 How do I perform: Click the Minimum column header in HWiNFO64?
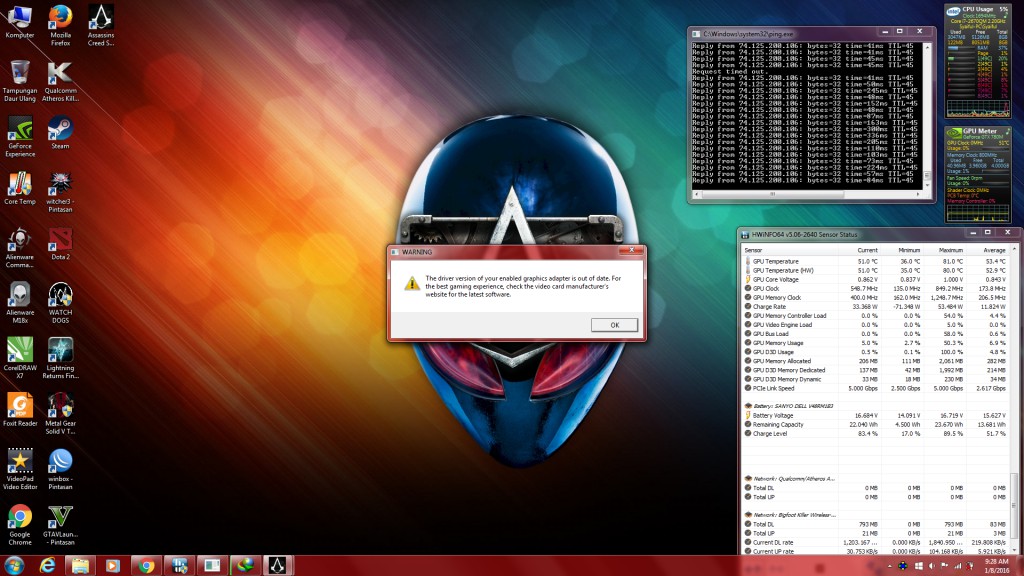point(902,250)
